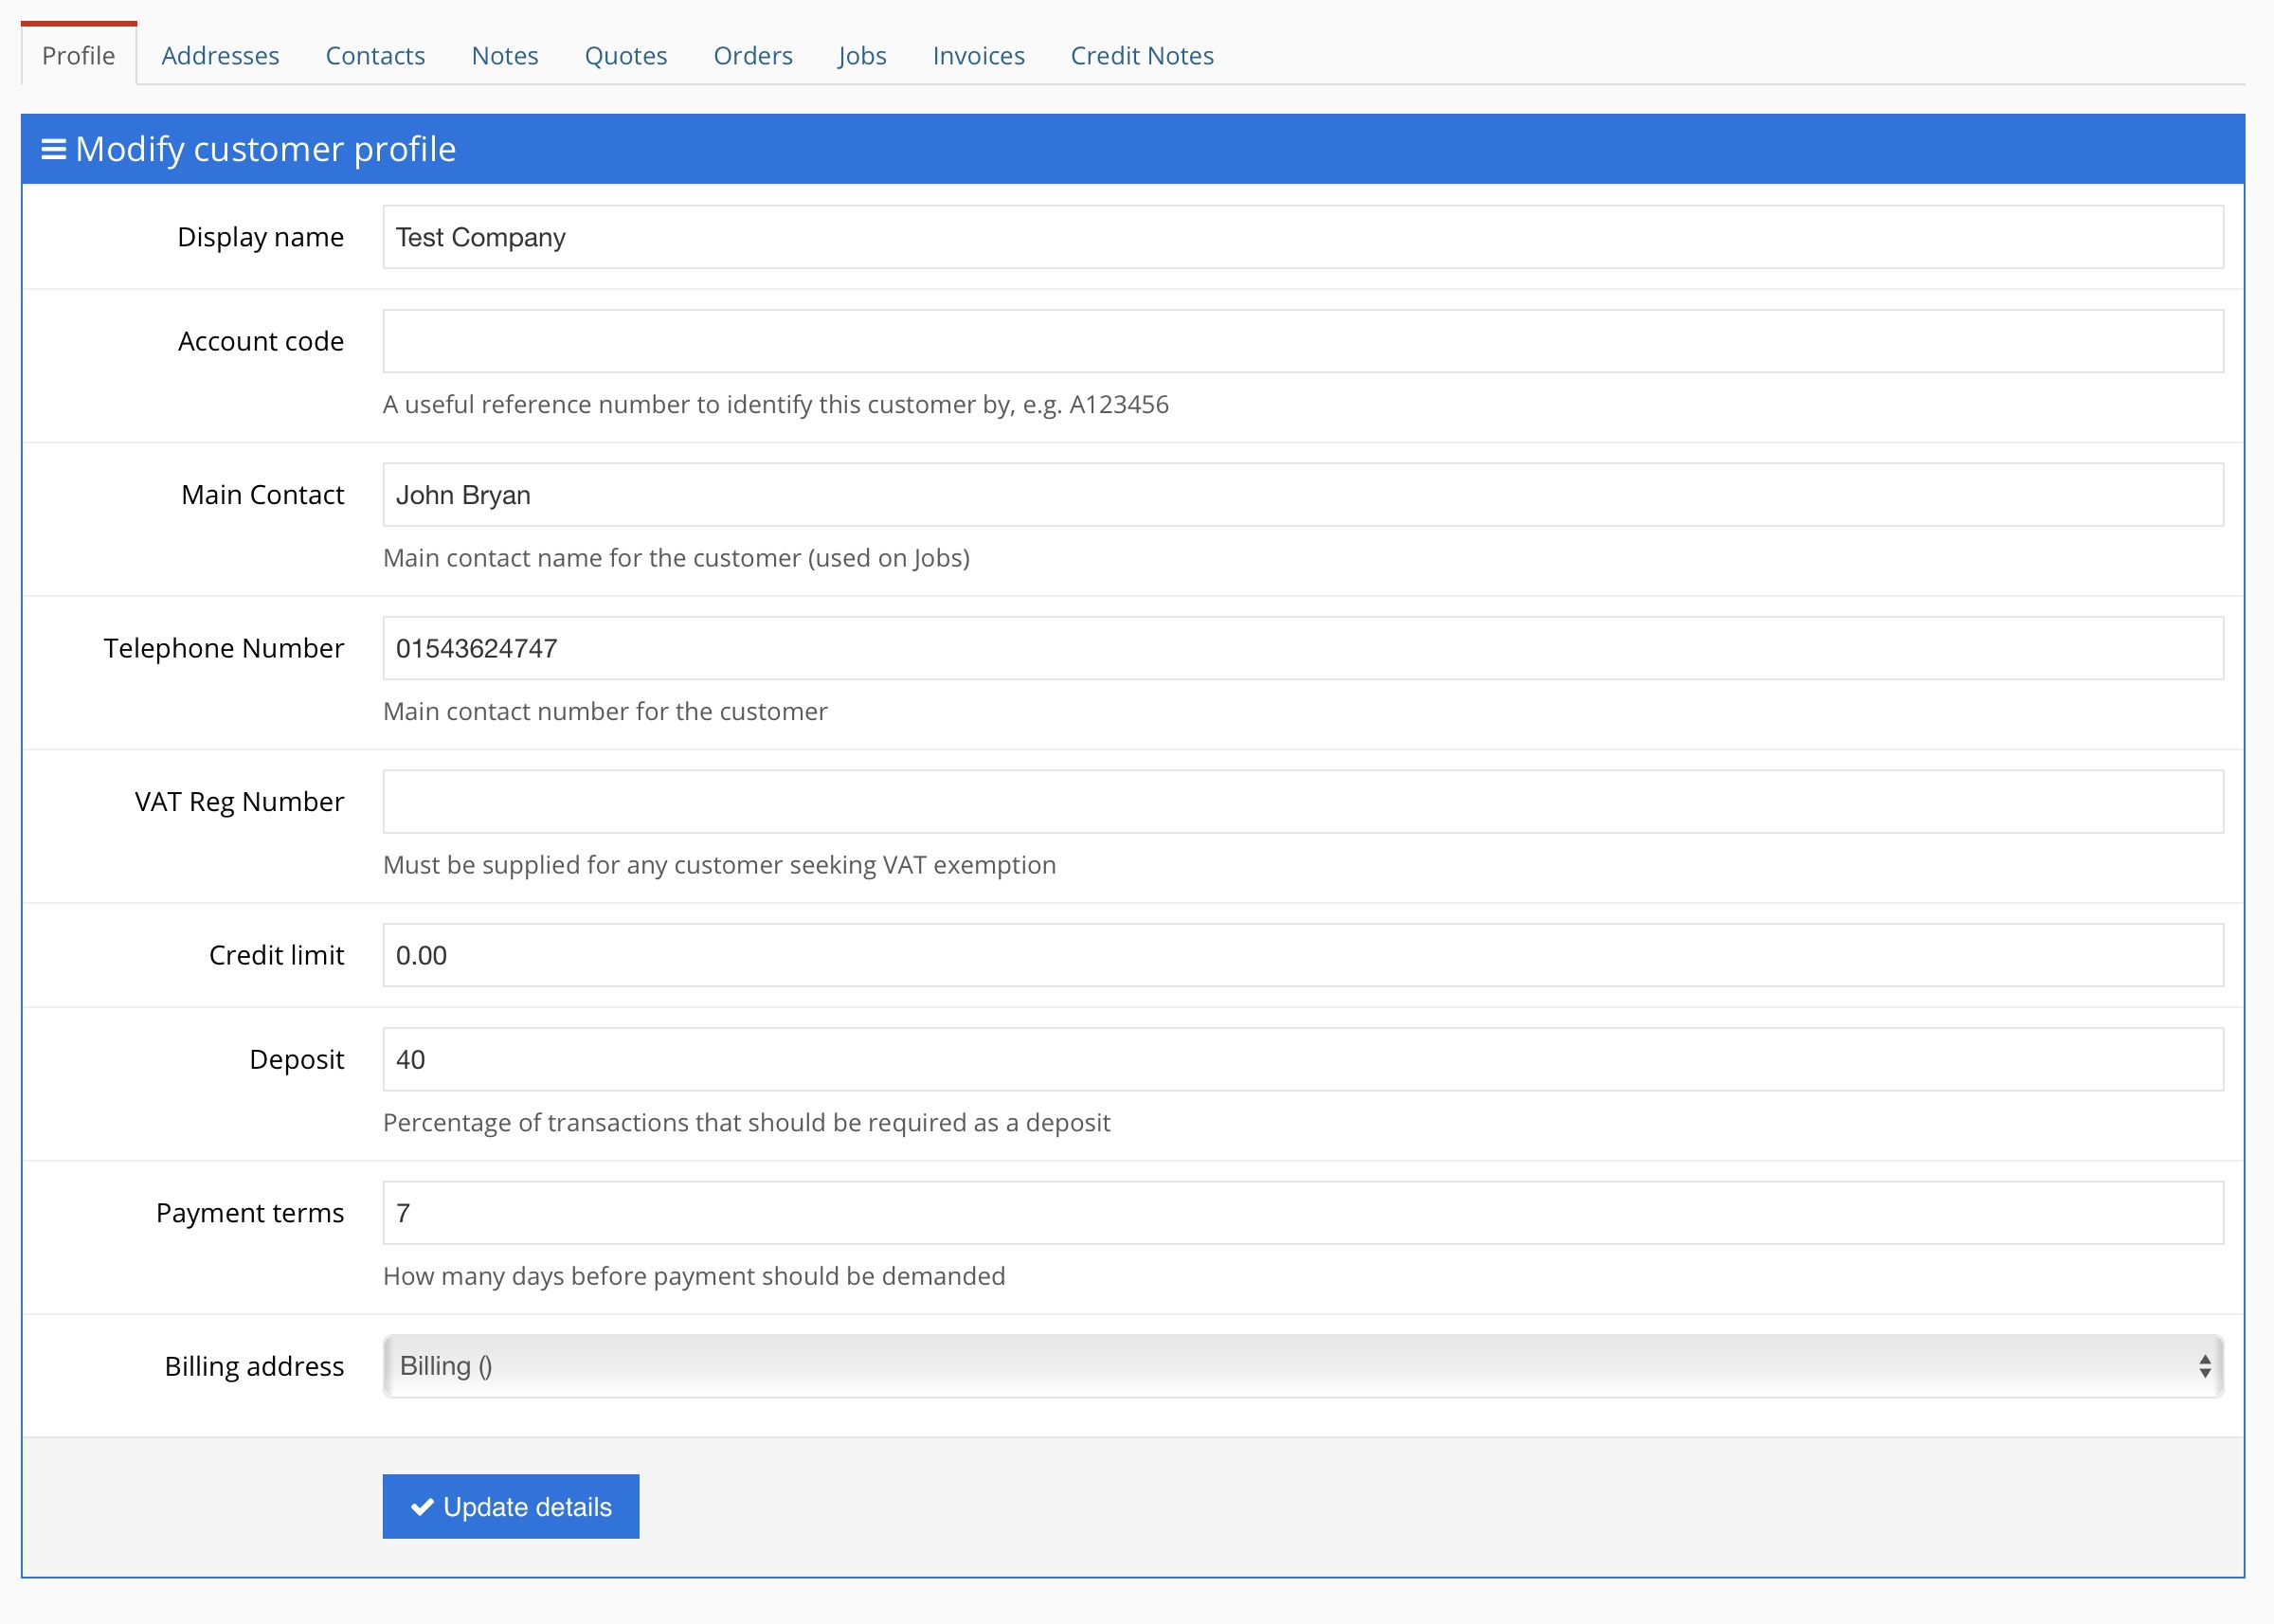
Task: Go to the Notes tab
Action: (504, 56)
